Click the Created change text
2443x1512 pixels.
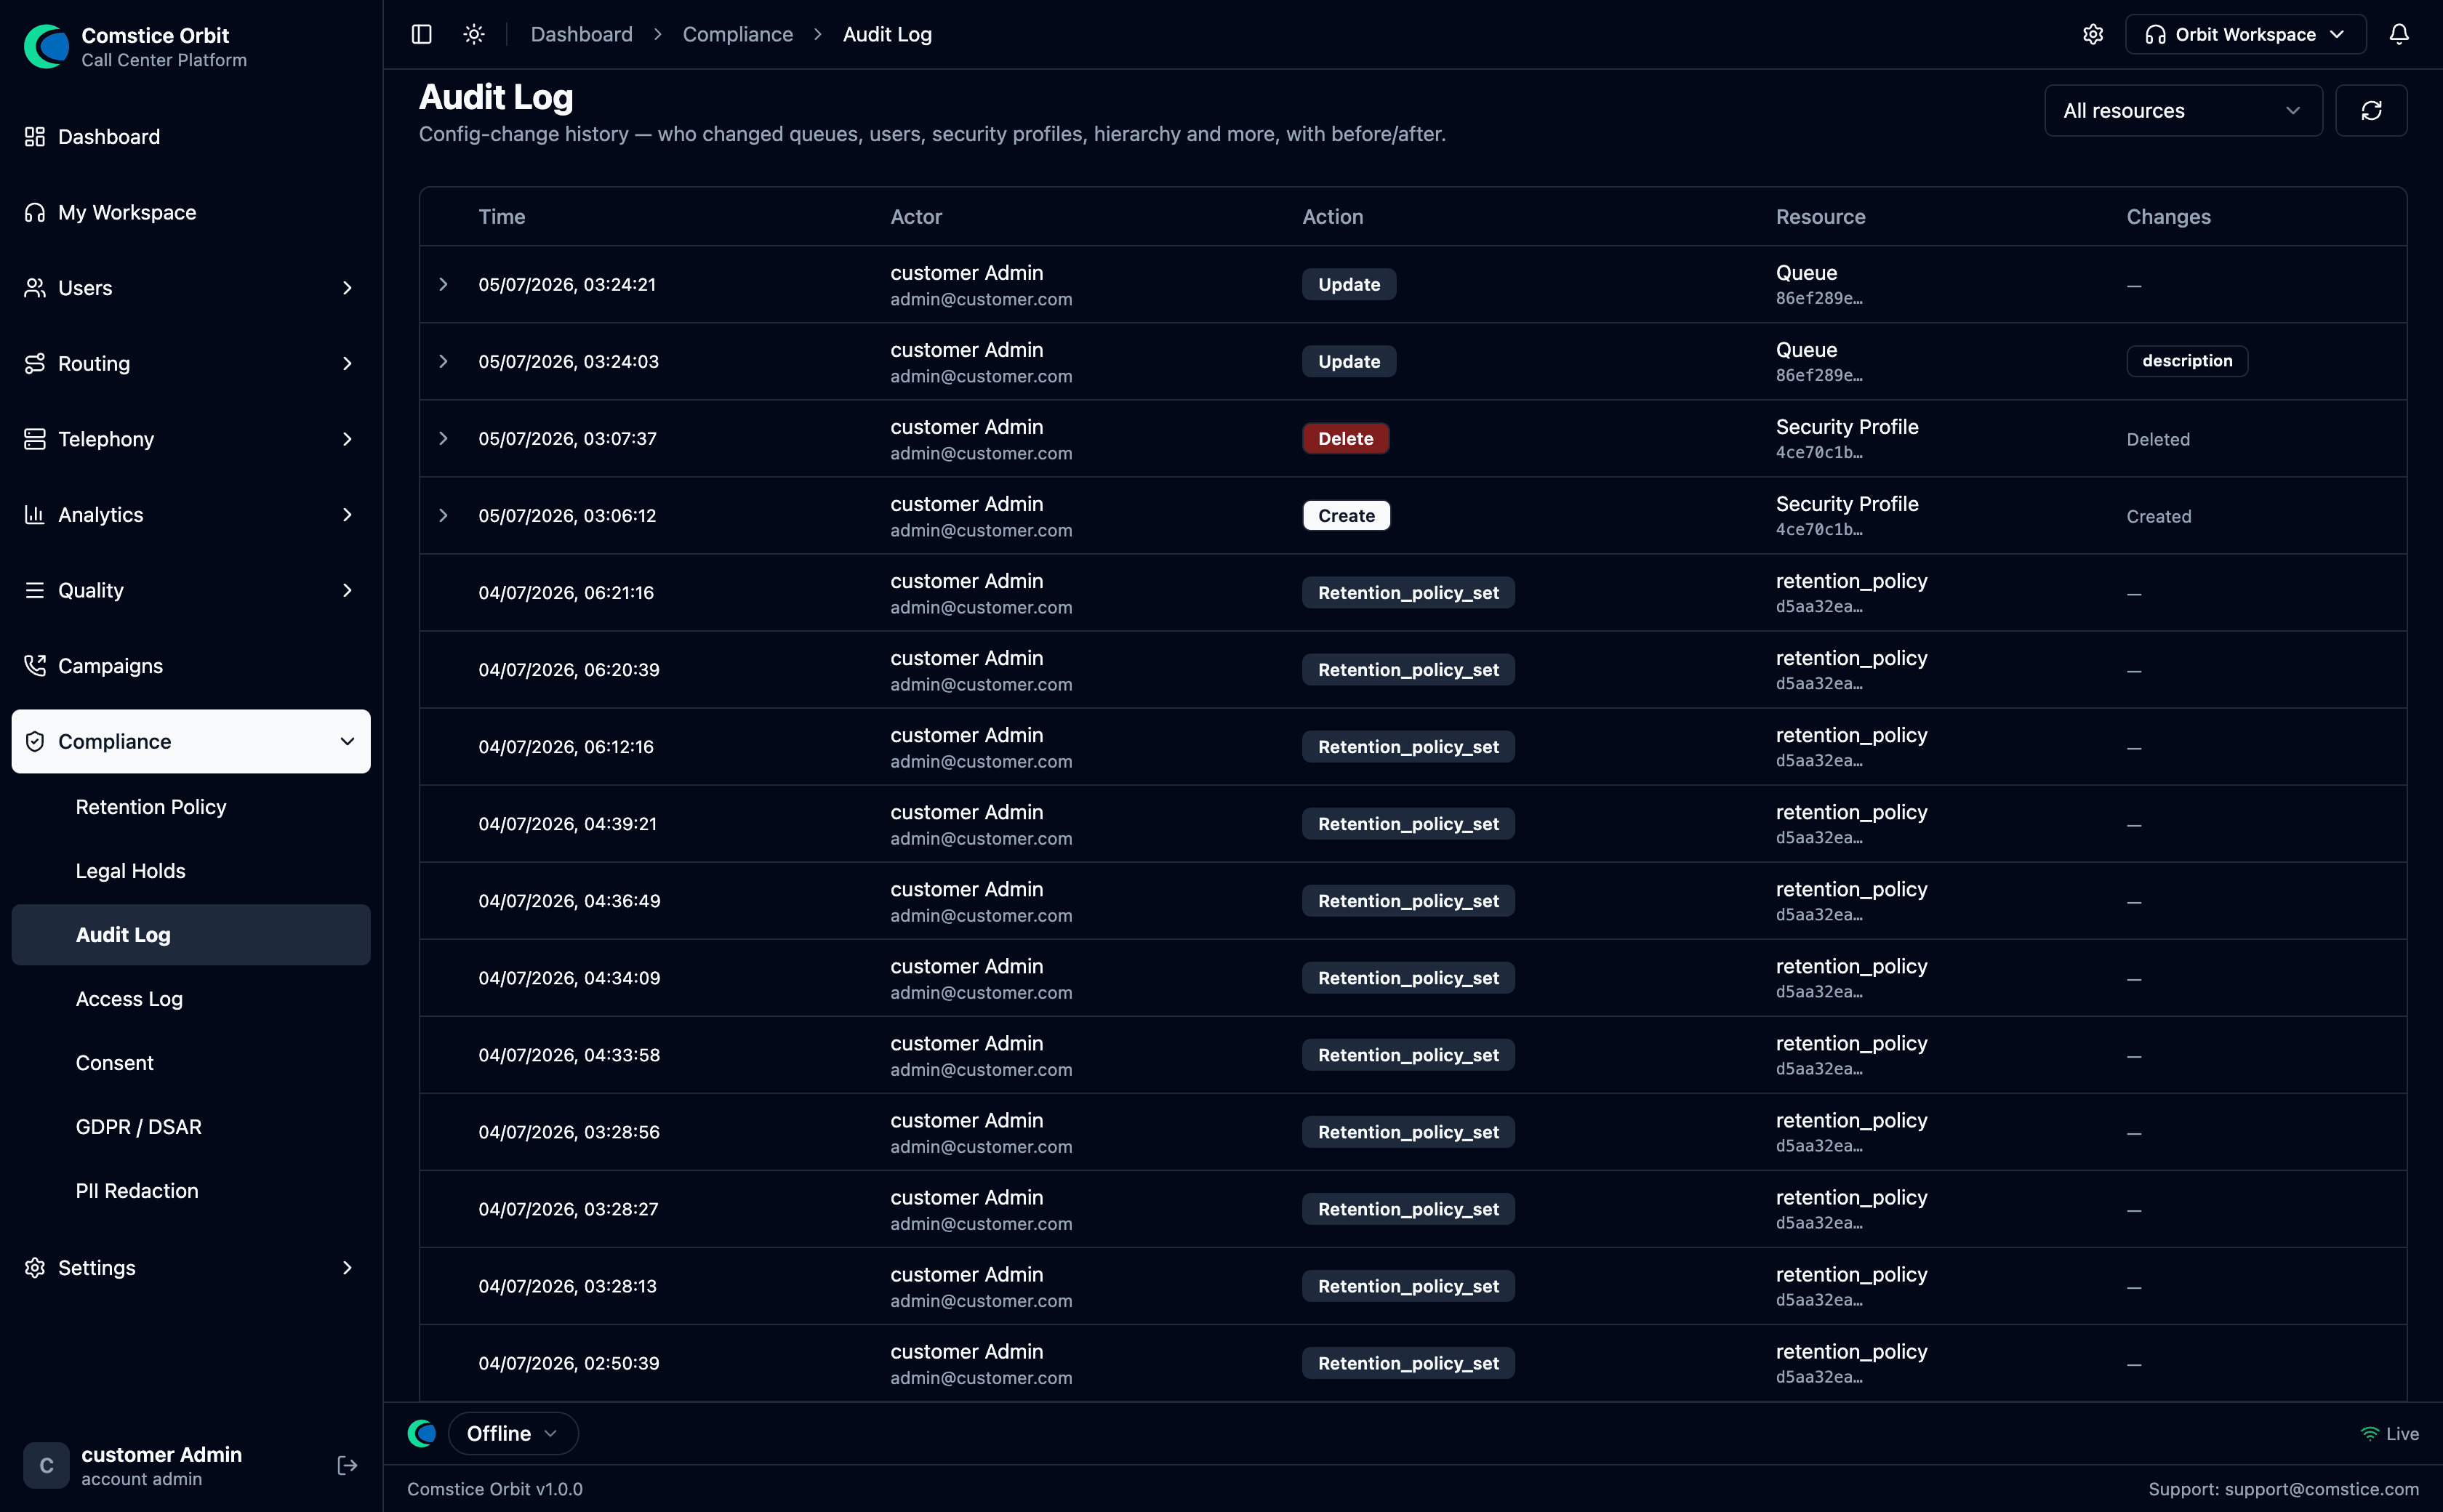[x=2159, y=516]
